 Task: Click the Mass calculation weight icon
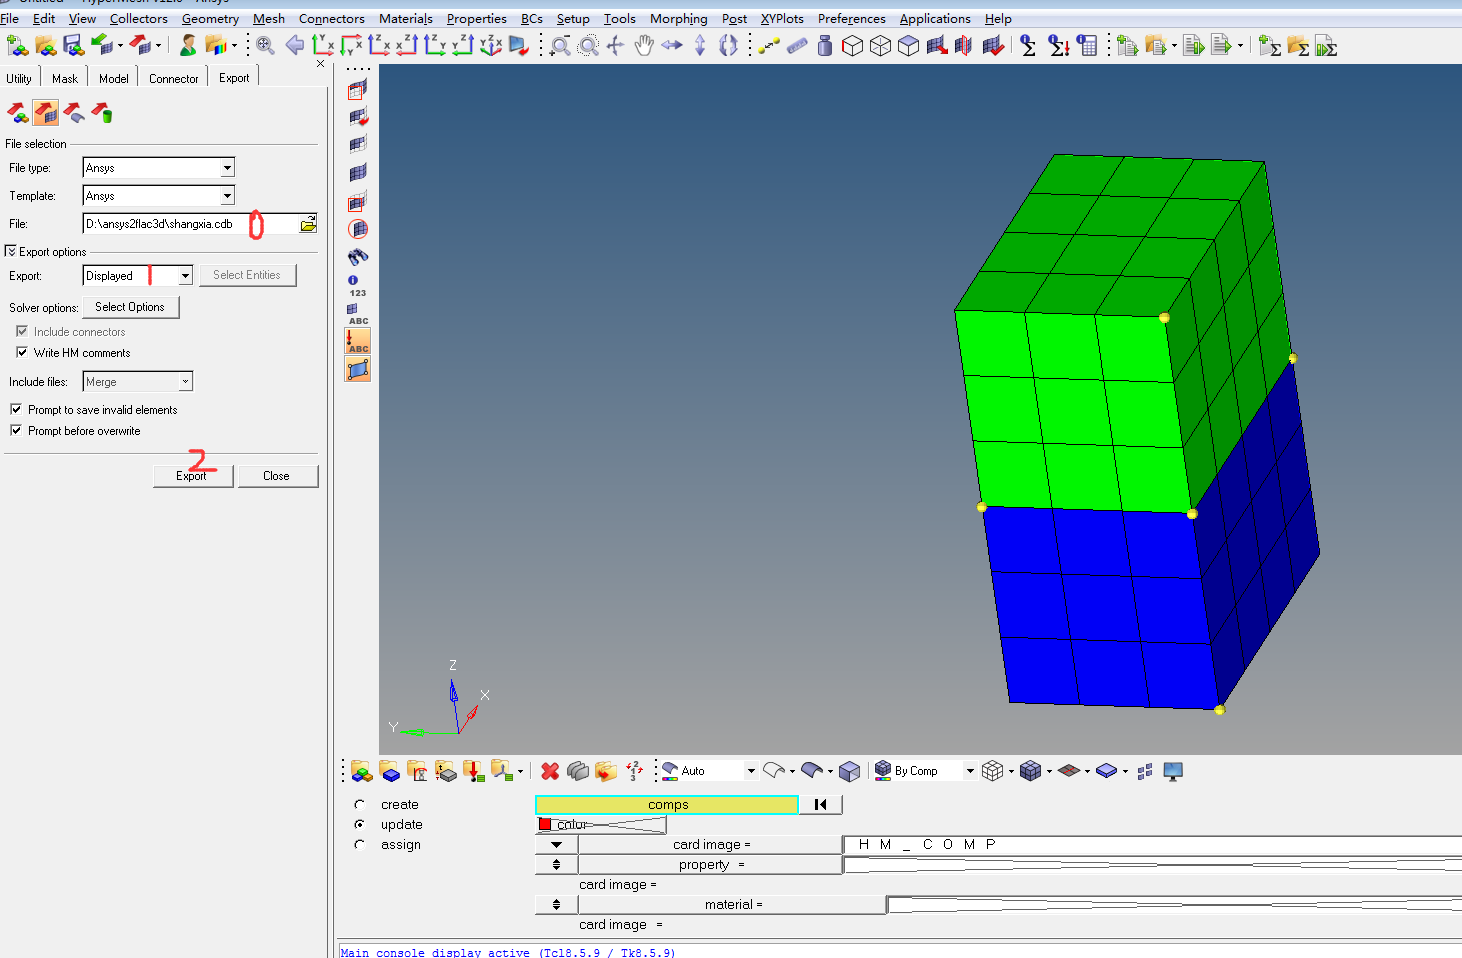click(x=825, y=45)
